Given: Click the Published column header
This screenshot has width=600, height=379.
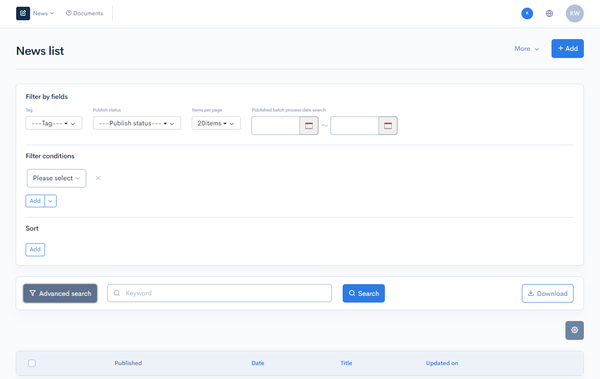Looking at the screenshot, I should coord(128,363).
